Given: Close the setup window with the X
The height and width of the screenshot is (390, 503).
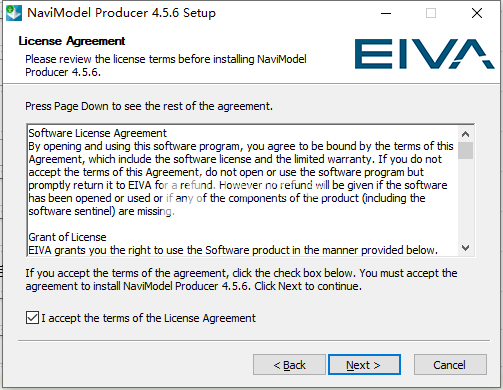Looking at the screenshot, I should [477, 13].
